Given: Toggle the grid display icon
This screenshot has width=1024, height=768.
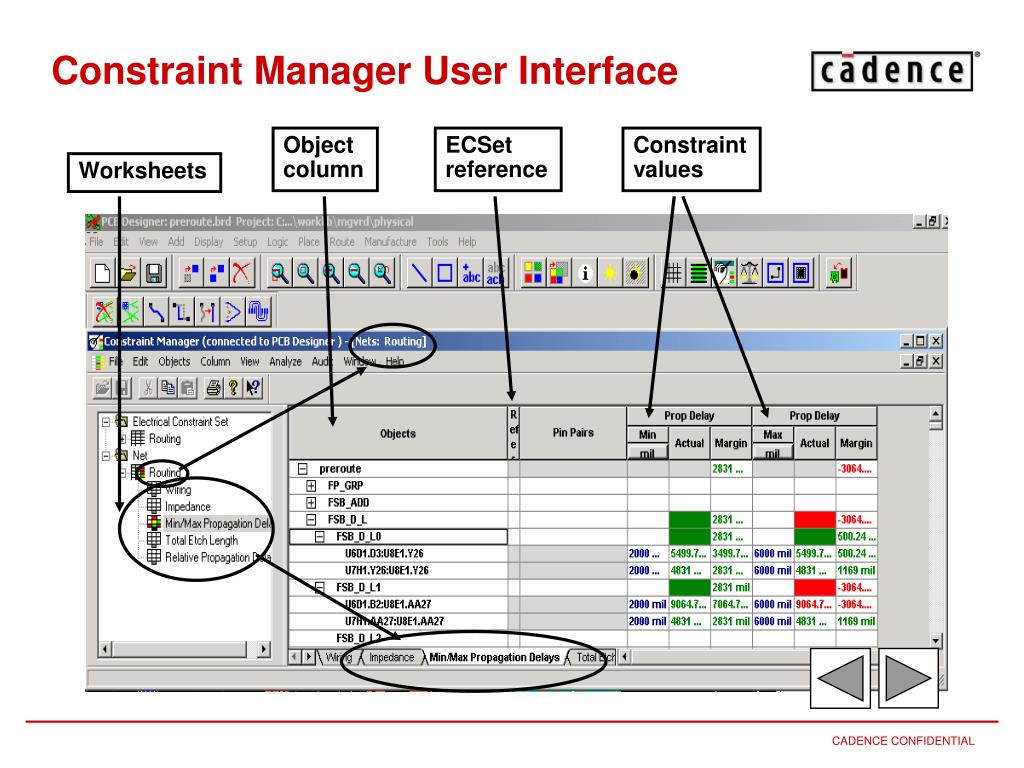Looking at the screenshot, I should click(673, 272).
